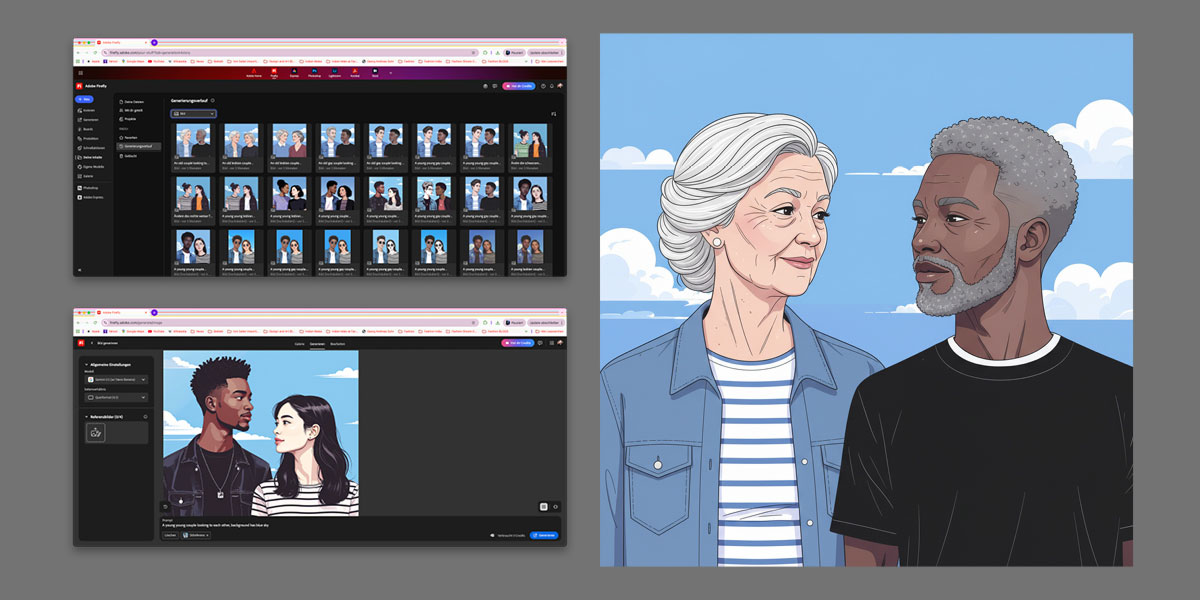Open the info icon next to Generierungsverlauf
This screenshot has height=600, width=1200.
coord(212,100)
